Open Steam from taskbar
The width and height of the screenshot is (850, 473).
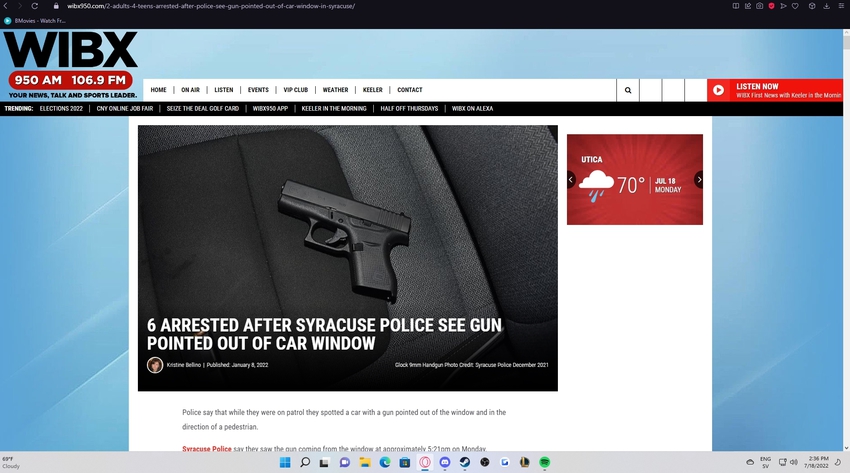(x=465, y=462)
